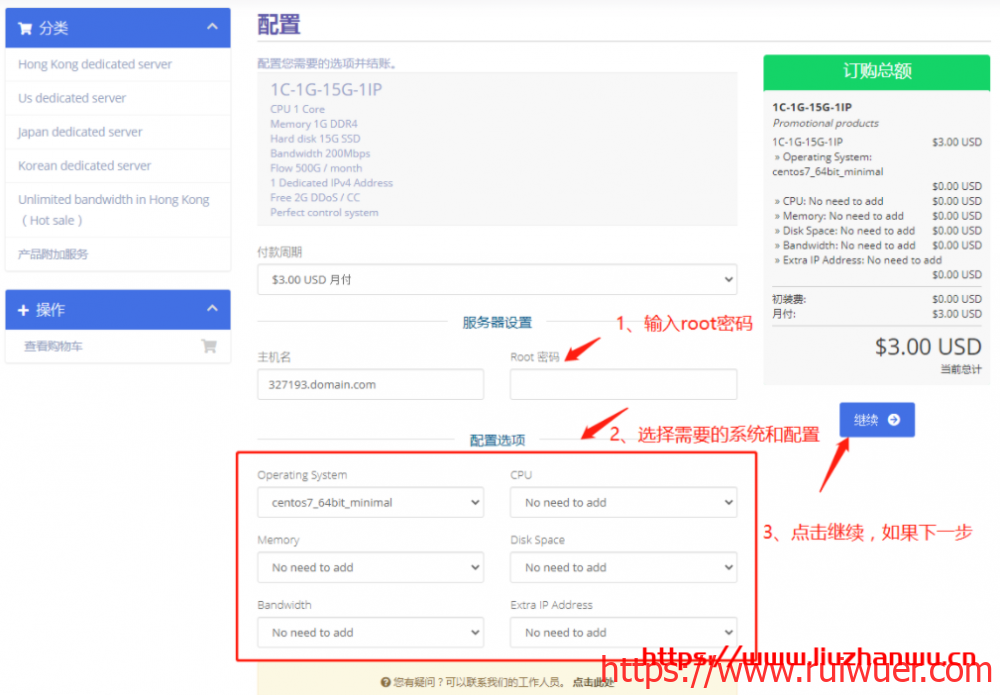
Task: Open the Bandwidth dropdown
Action: (x=370, y=633)
